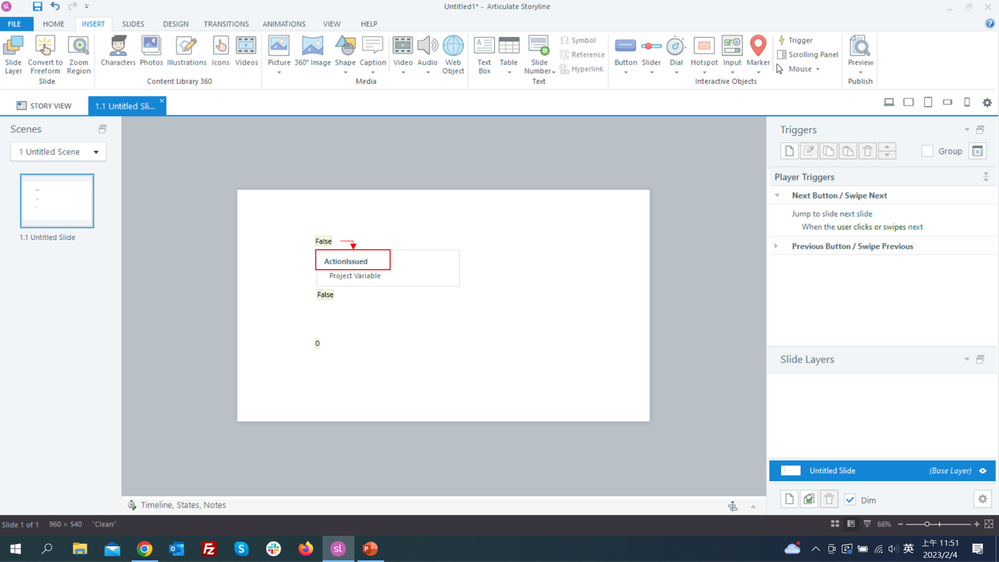Click the Zoom Region icon
This screenshot has height=562, width=999.
pyautogui.click(x=78, y=54)
